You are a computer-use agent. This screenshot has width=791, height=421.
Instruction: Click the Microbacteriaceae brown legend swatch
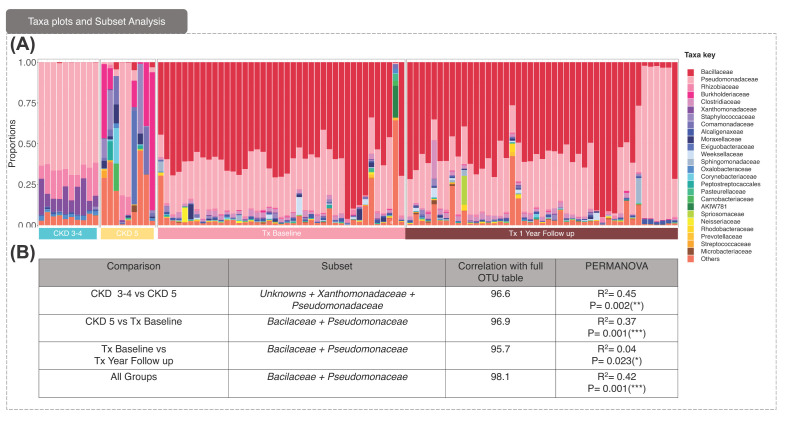pyautogui.click(x=691, y=251)
